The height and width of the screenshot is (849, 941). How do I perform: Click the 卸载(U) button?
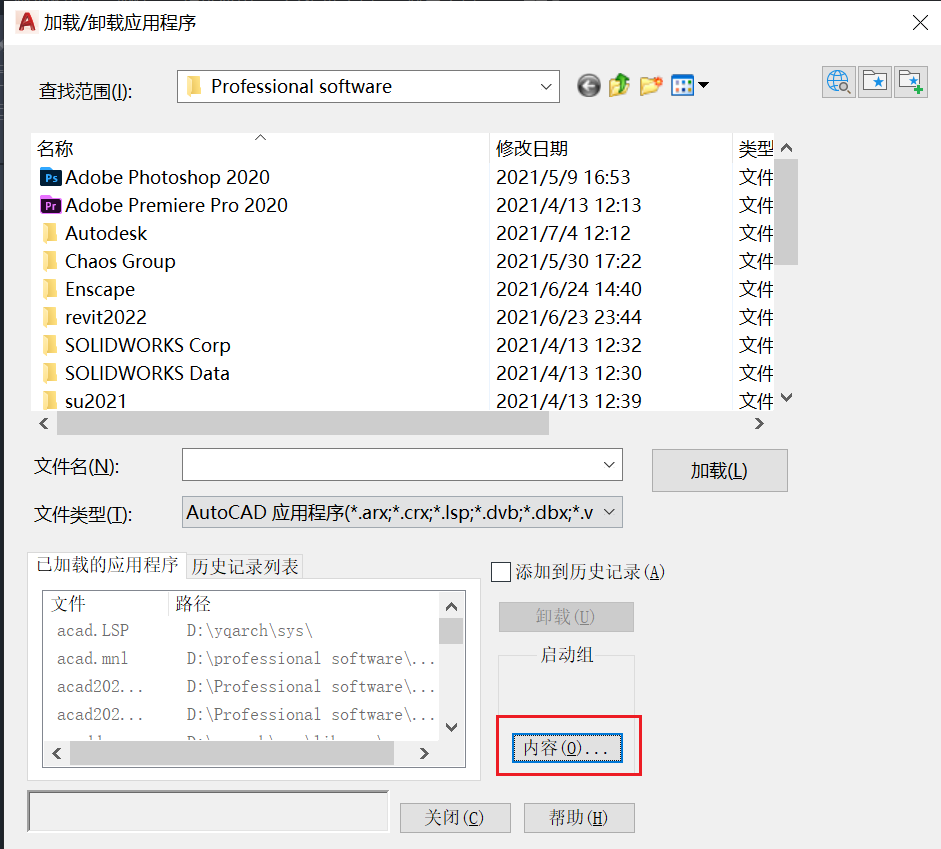click(566, 617)
